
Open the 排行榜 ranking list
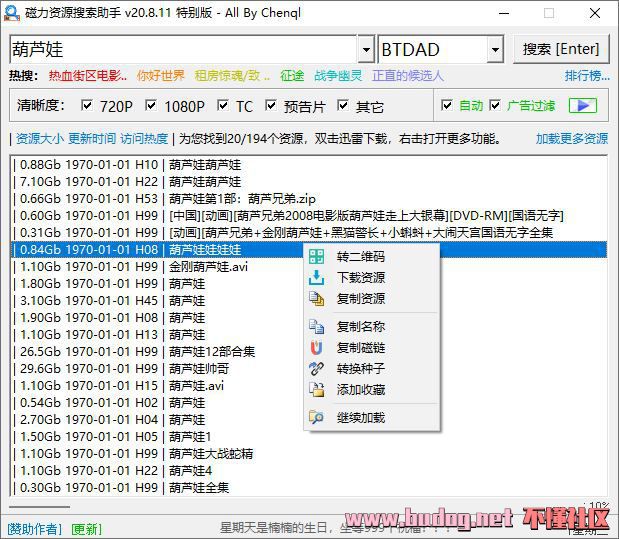(586, 75)
